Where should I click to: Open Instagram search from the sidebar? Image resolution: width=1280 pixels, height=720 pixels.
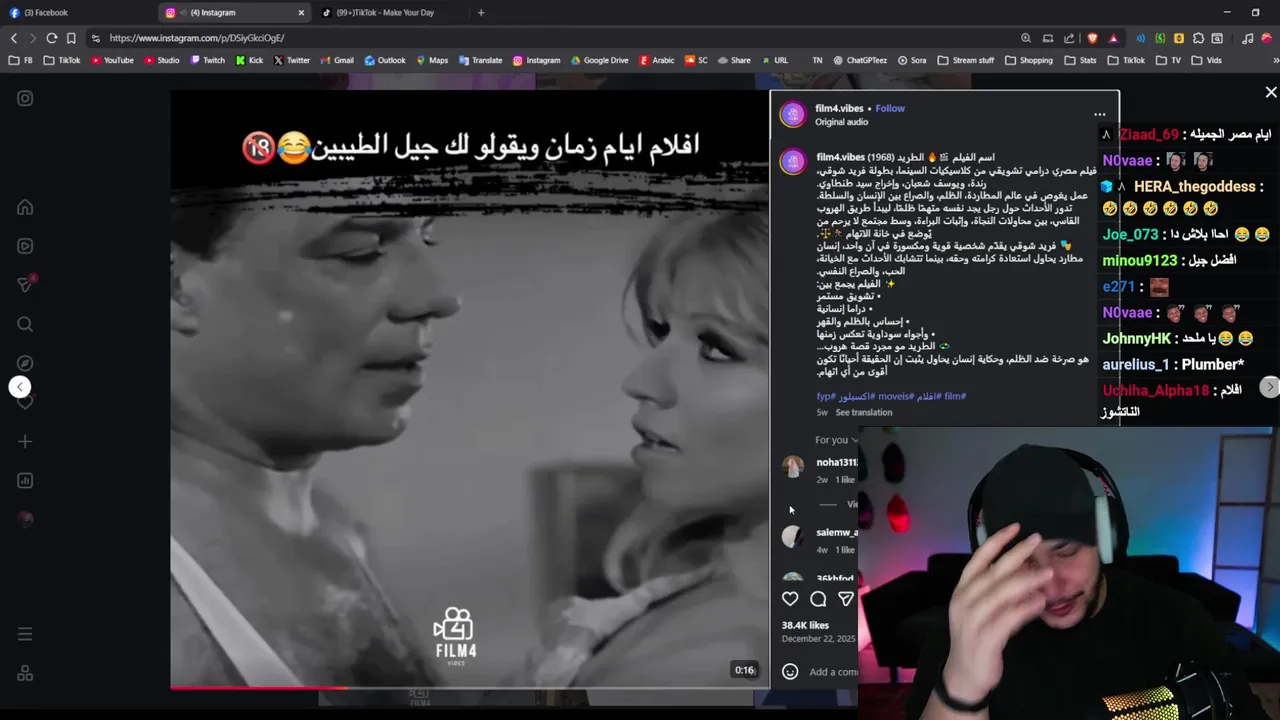click(25, 324)
